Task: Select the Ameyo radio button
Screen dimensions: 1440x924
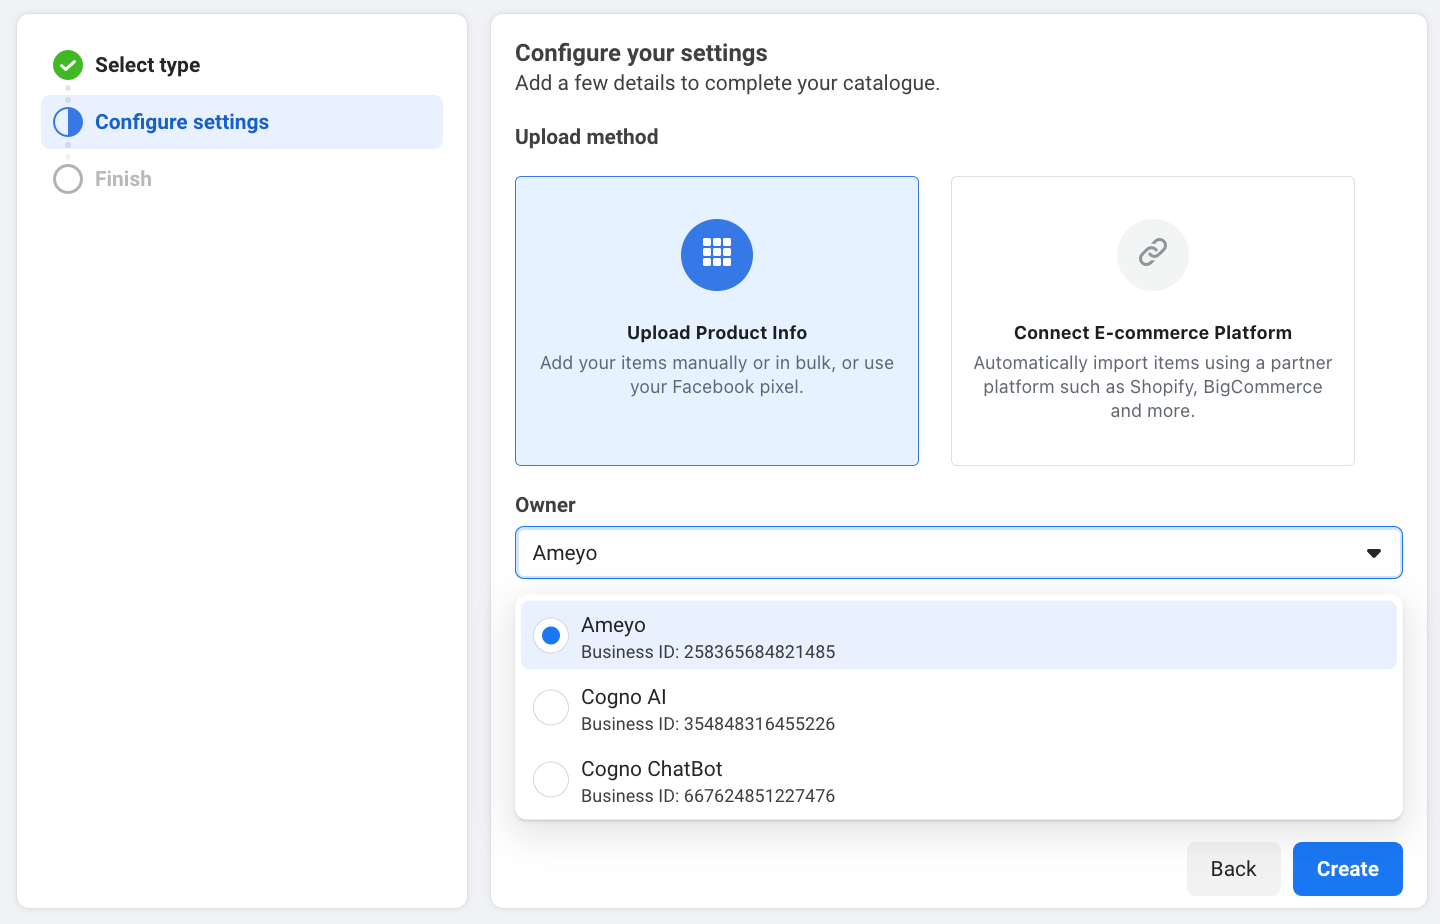Action: (551, 636)
